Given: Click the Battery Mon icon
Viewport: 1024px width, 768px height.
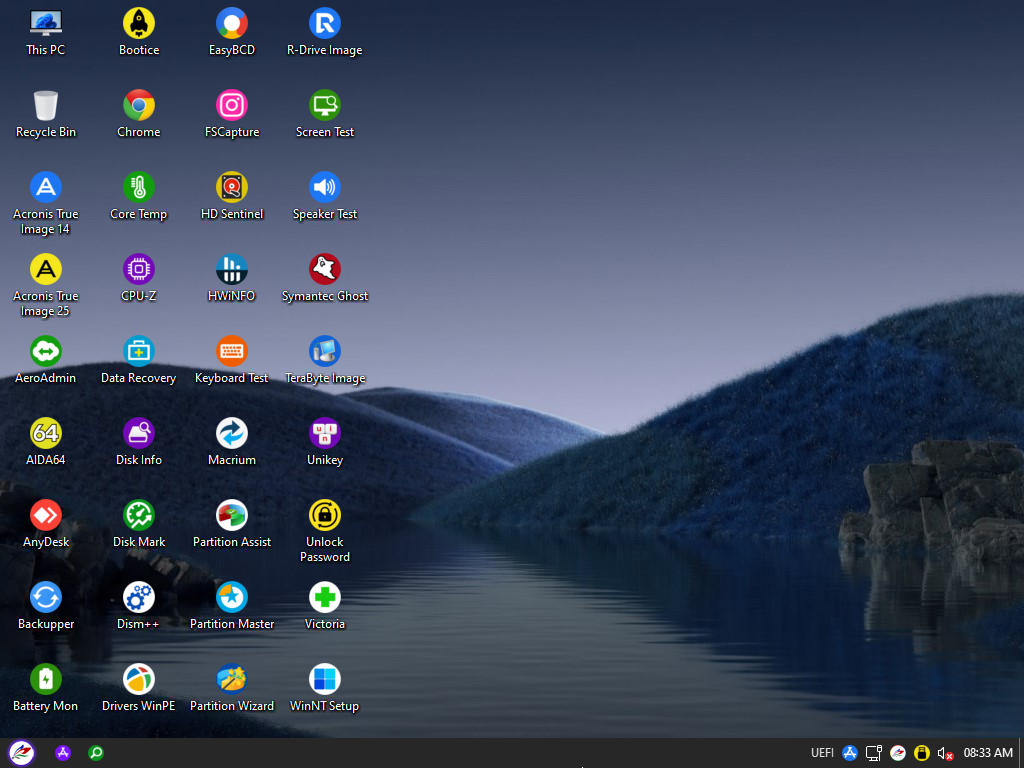Looking at the screenshot, I should (x=46, y=680).
